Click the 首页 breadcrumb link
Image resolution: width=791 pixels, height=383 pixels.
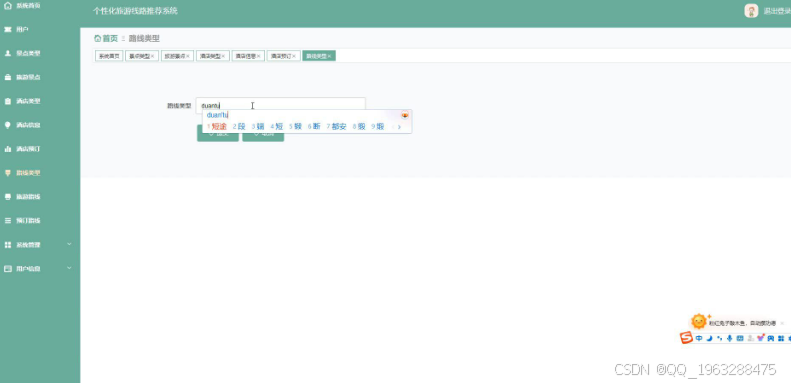tap(110, 38)
